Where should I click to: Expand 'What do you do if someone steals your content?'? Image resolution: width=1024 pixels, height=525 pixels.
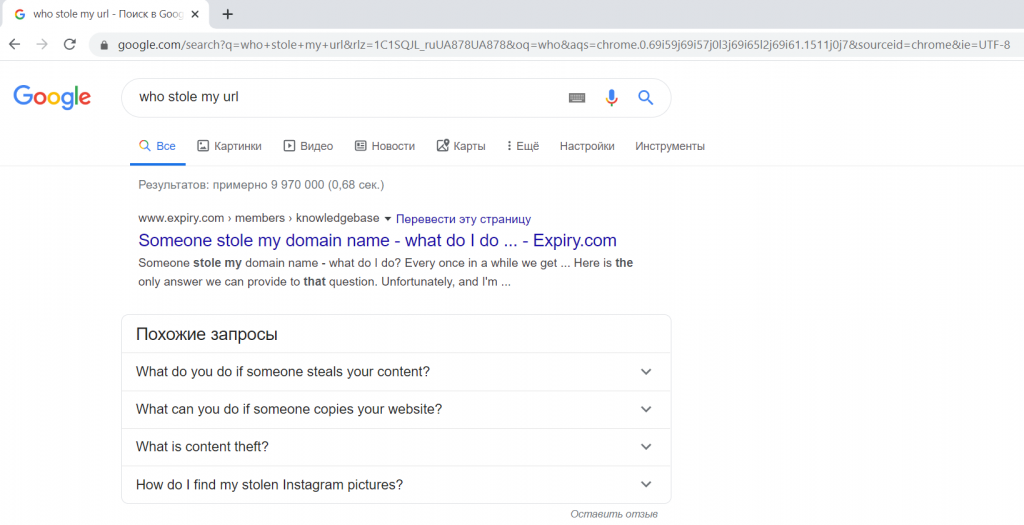[396, 372]
